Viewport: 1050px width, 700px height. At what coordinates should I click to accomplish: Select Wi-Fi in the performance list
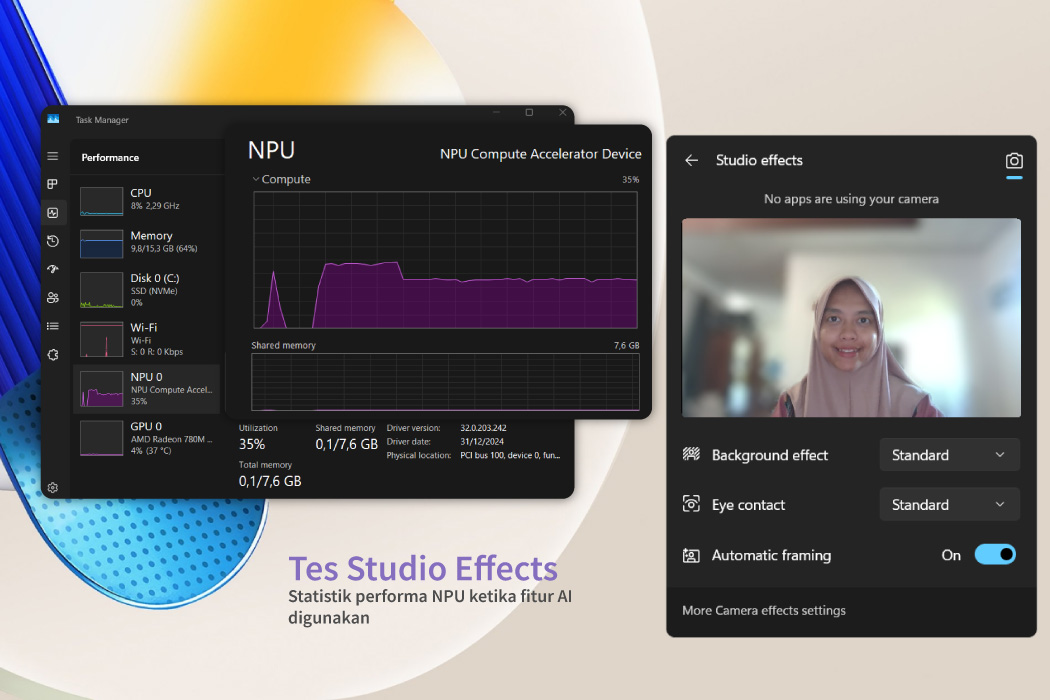click(x=146, y=339)
